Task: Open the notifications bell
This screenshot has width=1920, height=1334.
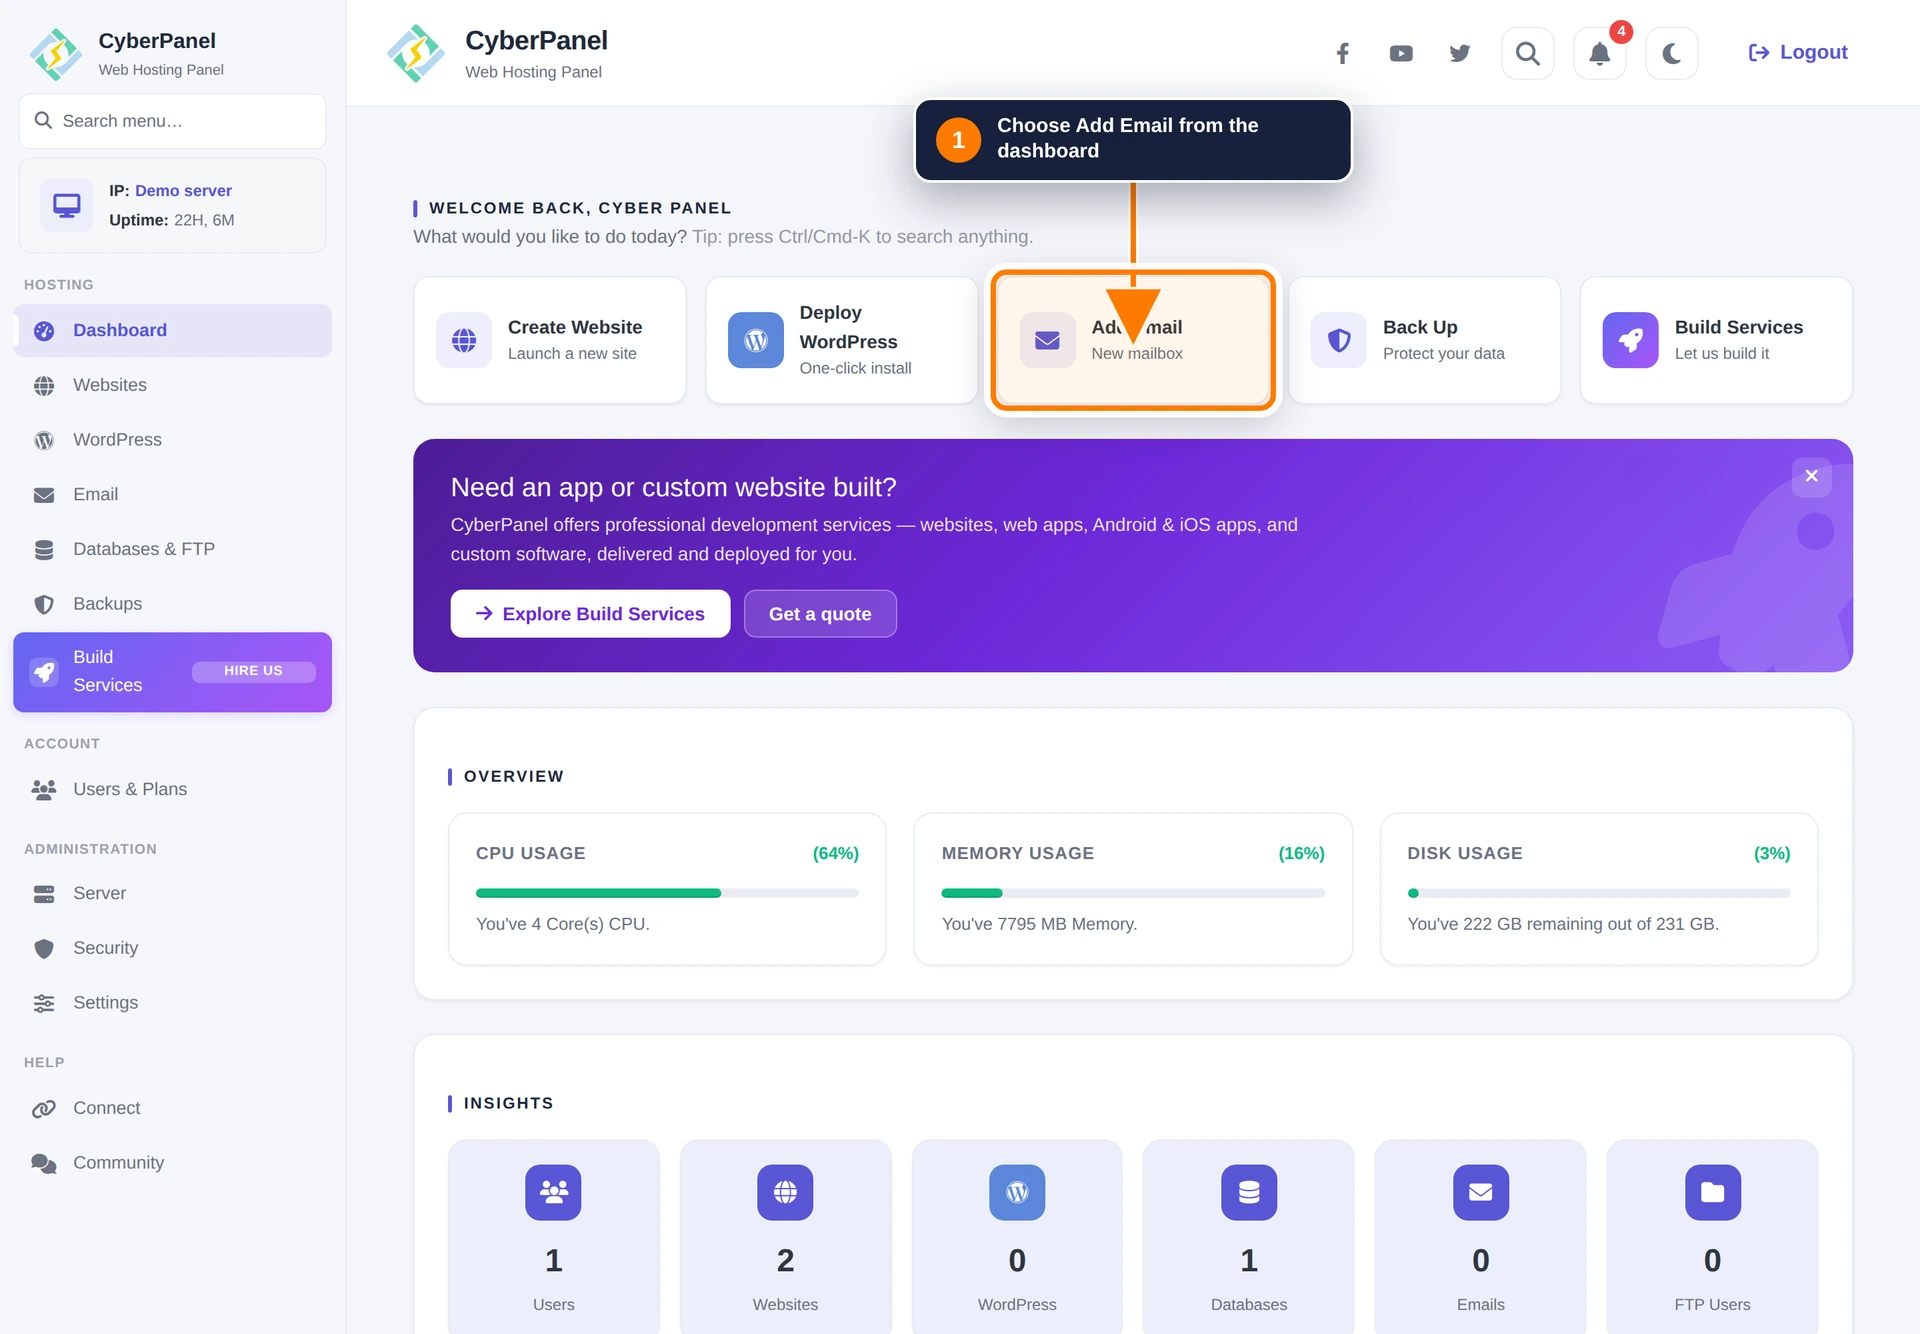Action: point(1600,53)
